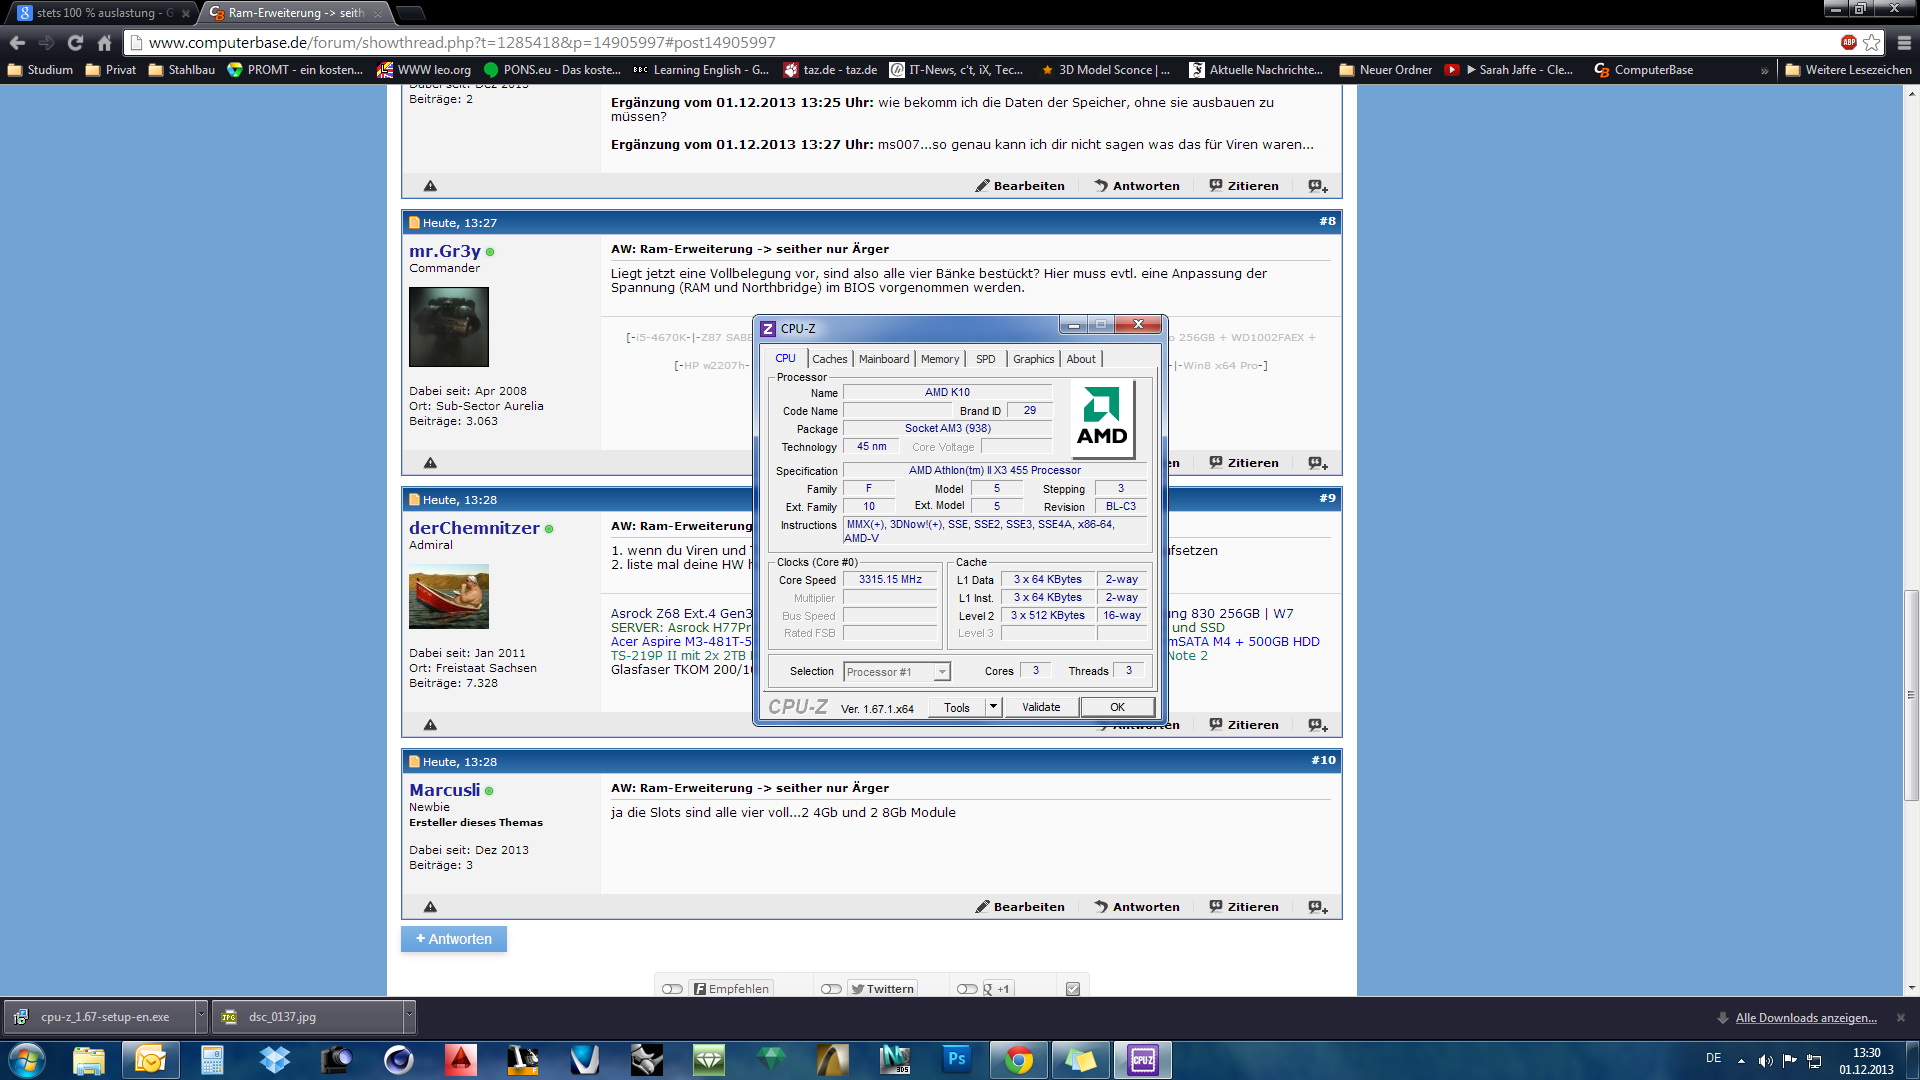Open the About tab in CPU-Z
The width and height of the screenshot is (1920, 1080).
tap(1080, 359)
